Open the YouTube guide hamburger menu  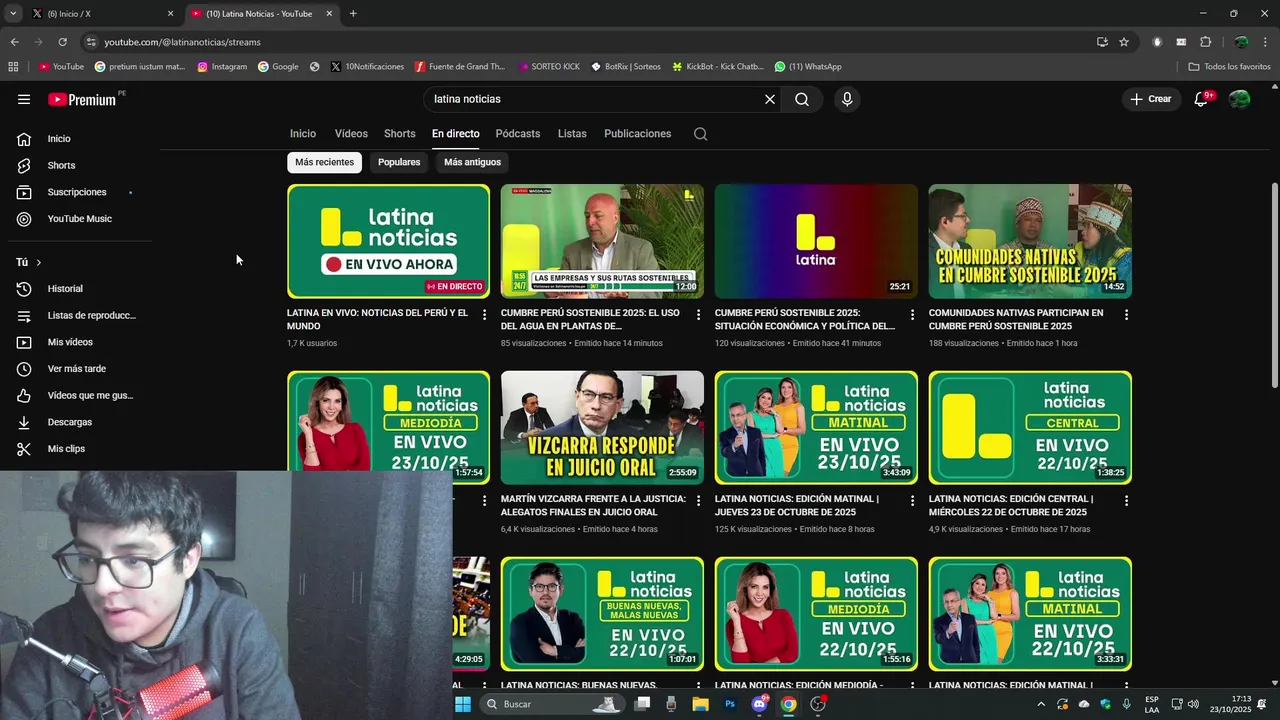coord(24,99)
